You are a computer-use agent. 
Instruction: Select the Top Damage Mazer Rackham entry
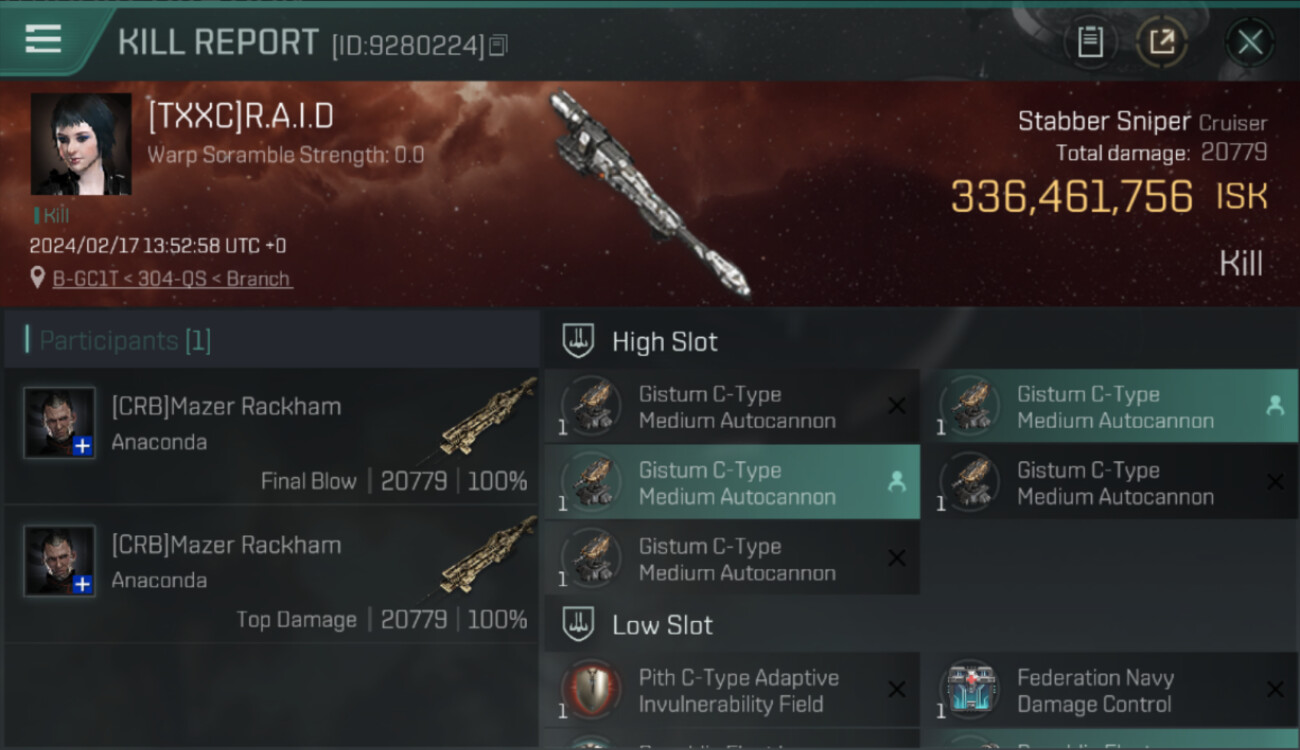pyautogui.click(x=271, y=574)
